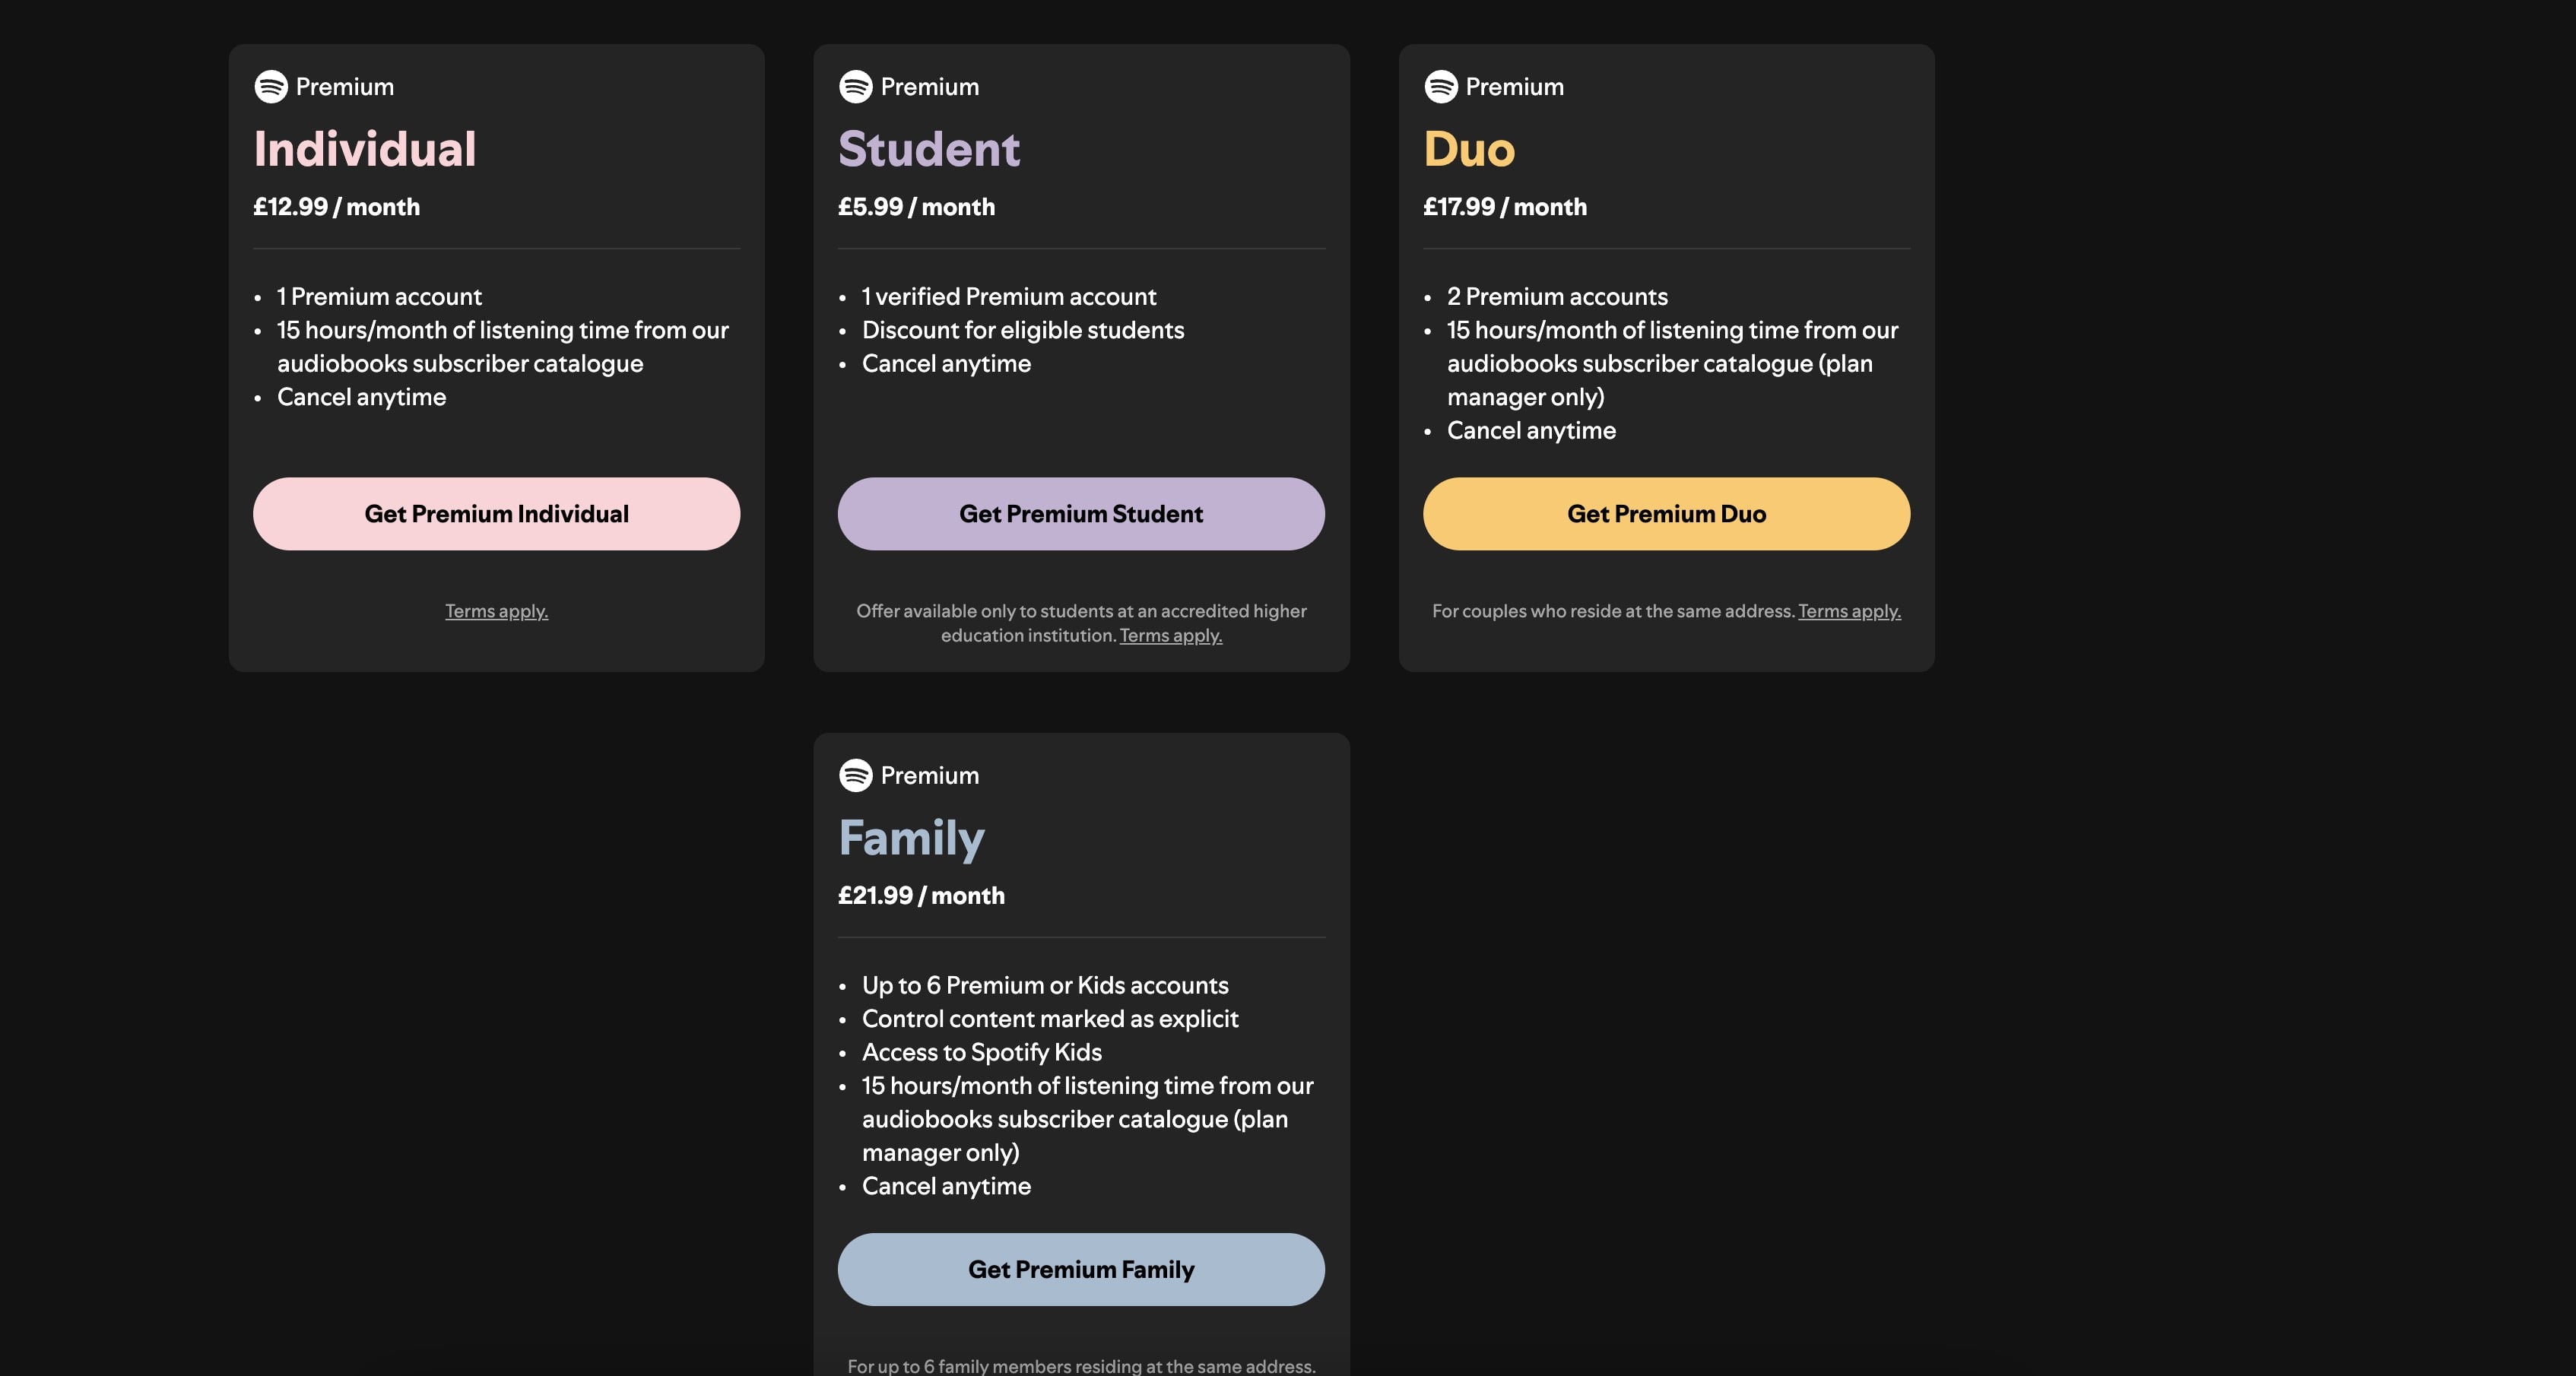Click the pink Individual plan heading
2576x1376 pixels.
[x=365, y=149]
